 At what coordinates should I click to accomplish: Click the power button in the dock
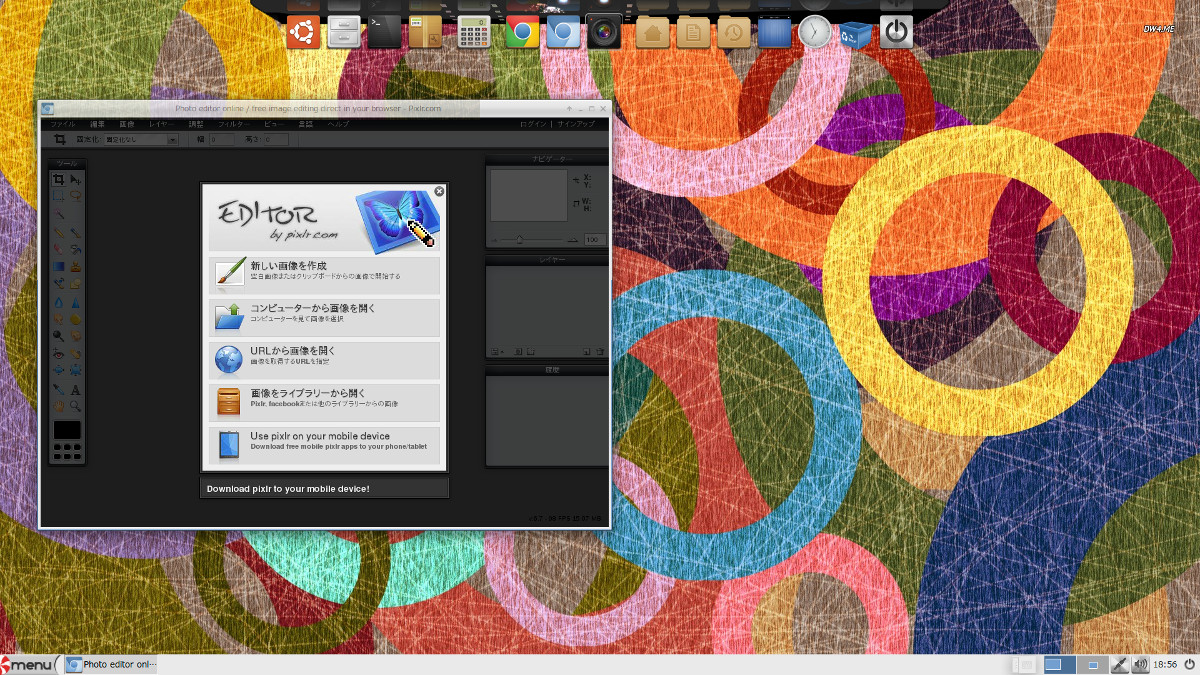click(896, 33)
